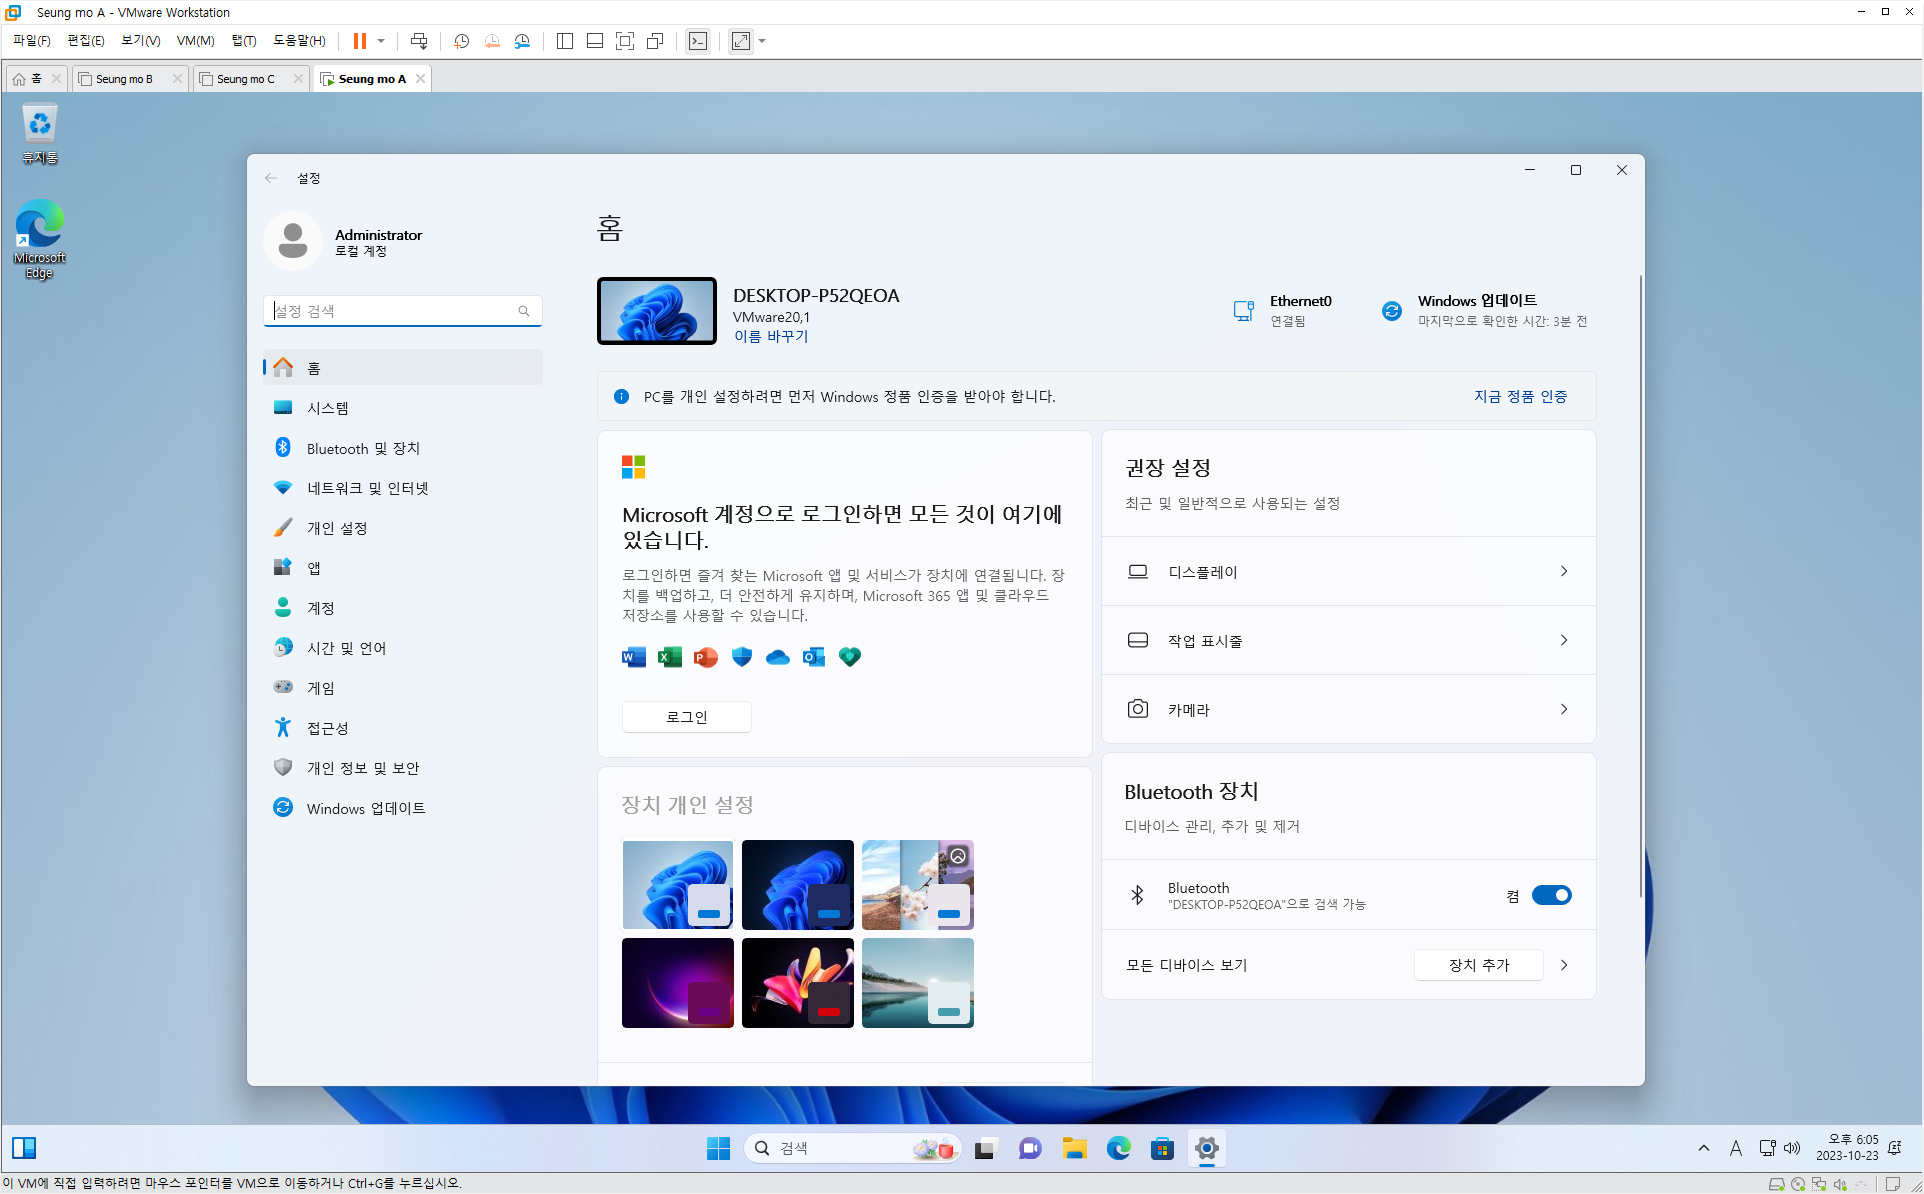The image size is (1924, 1194).
Task: Click send Ctrl+Alt+Del toolbar icon
Action: pyautogui.click(x=419, y=41)
